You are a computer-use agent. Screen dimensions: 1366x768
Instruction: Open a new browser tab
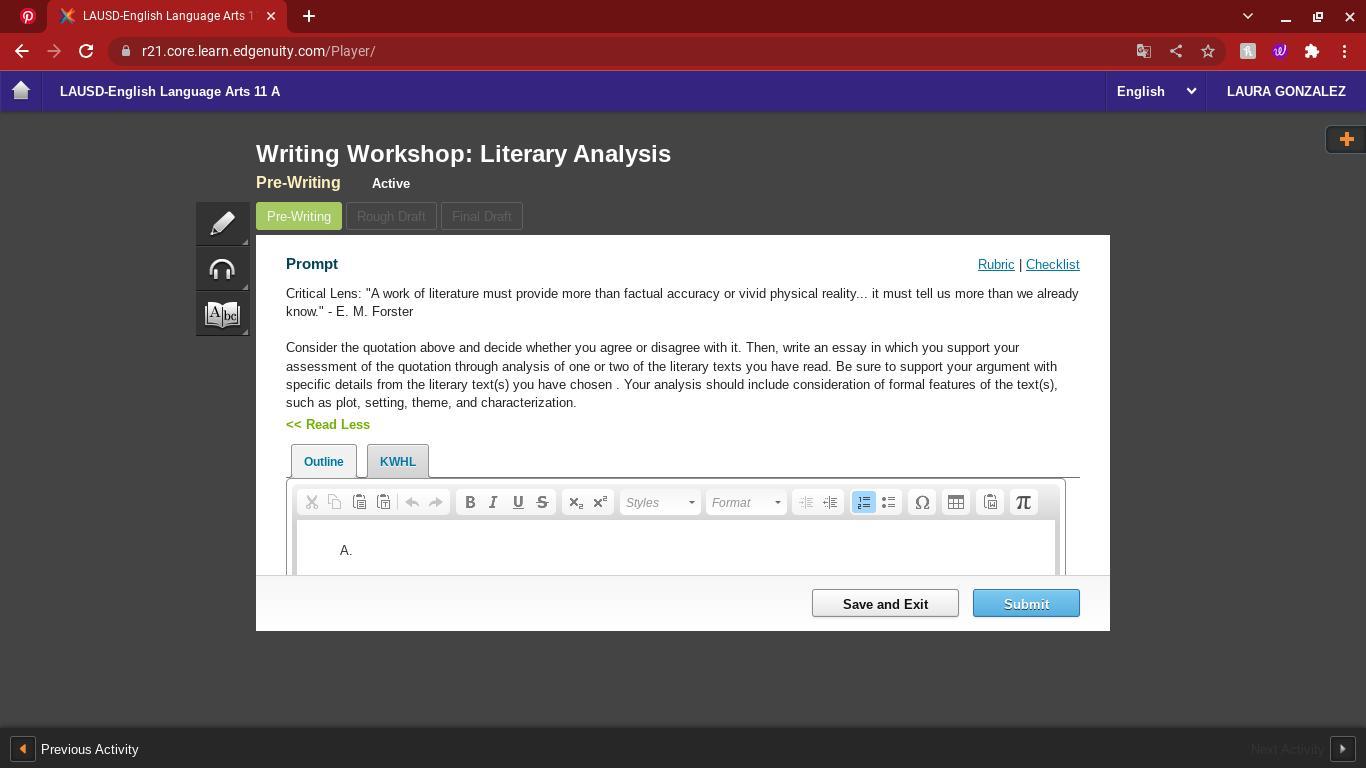pyautogui.click(x=309, y=16)
